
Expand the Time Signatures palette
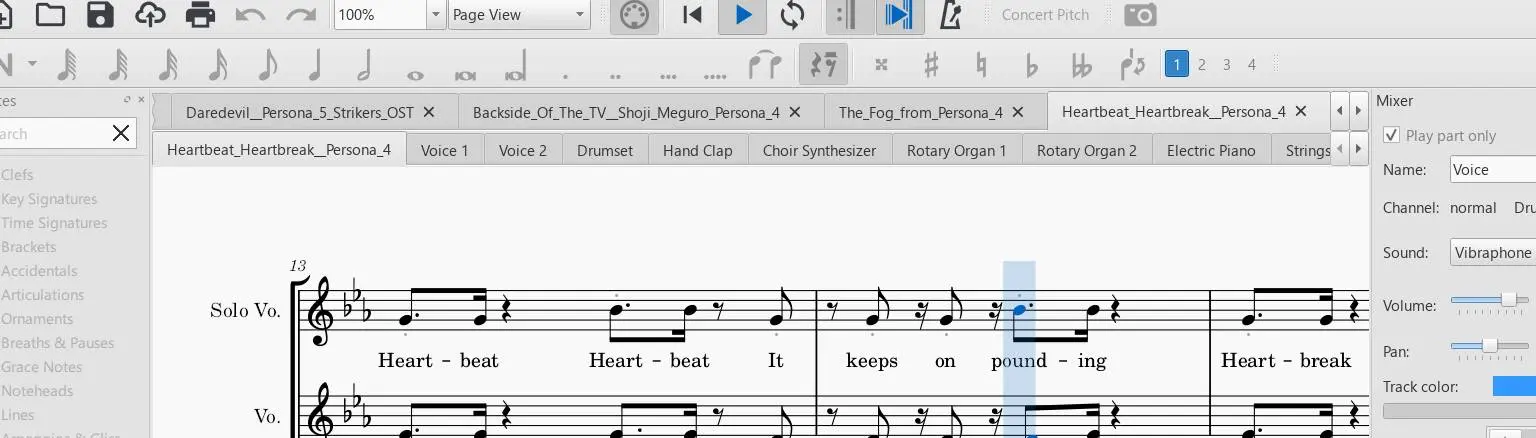tap(54, 223)
